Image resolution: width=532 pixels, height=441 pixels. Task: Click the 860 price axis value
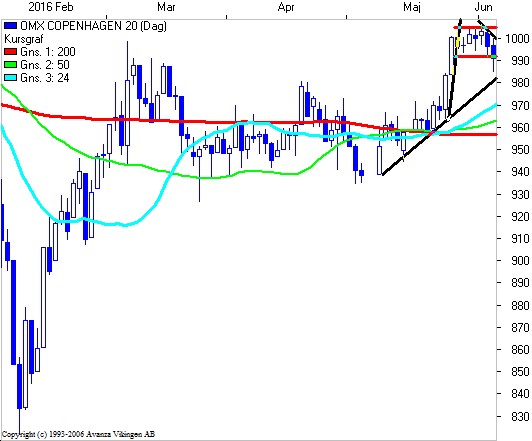coord(520,349)
